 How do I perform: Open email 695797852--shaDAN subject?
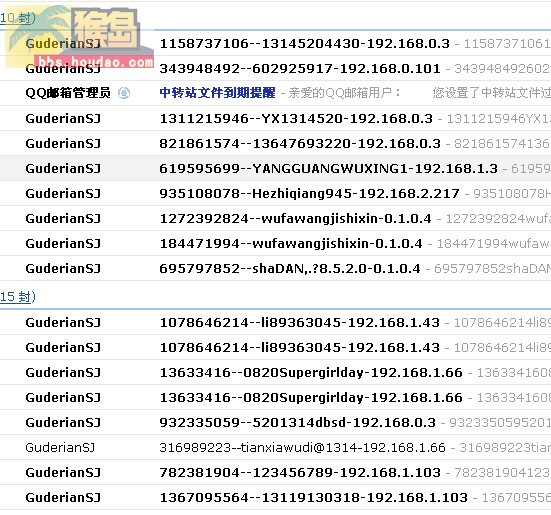click(290, 269)
